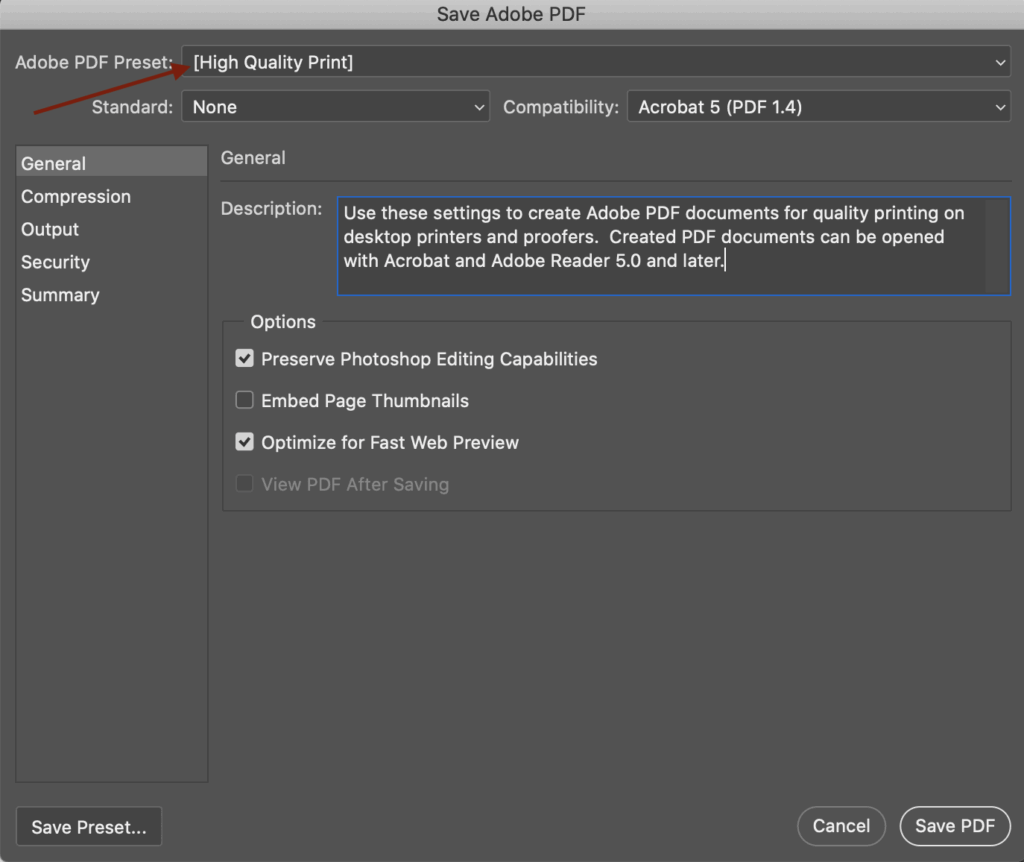
Task: Click the Compatibility label
Action: 560,106
